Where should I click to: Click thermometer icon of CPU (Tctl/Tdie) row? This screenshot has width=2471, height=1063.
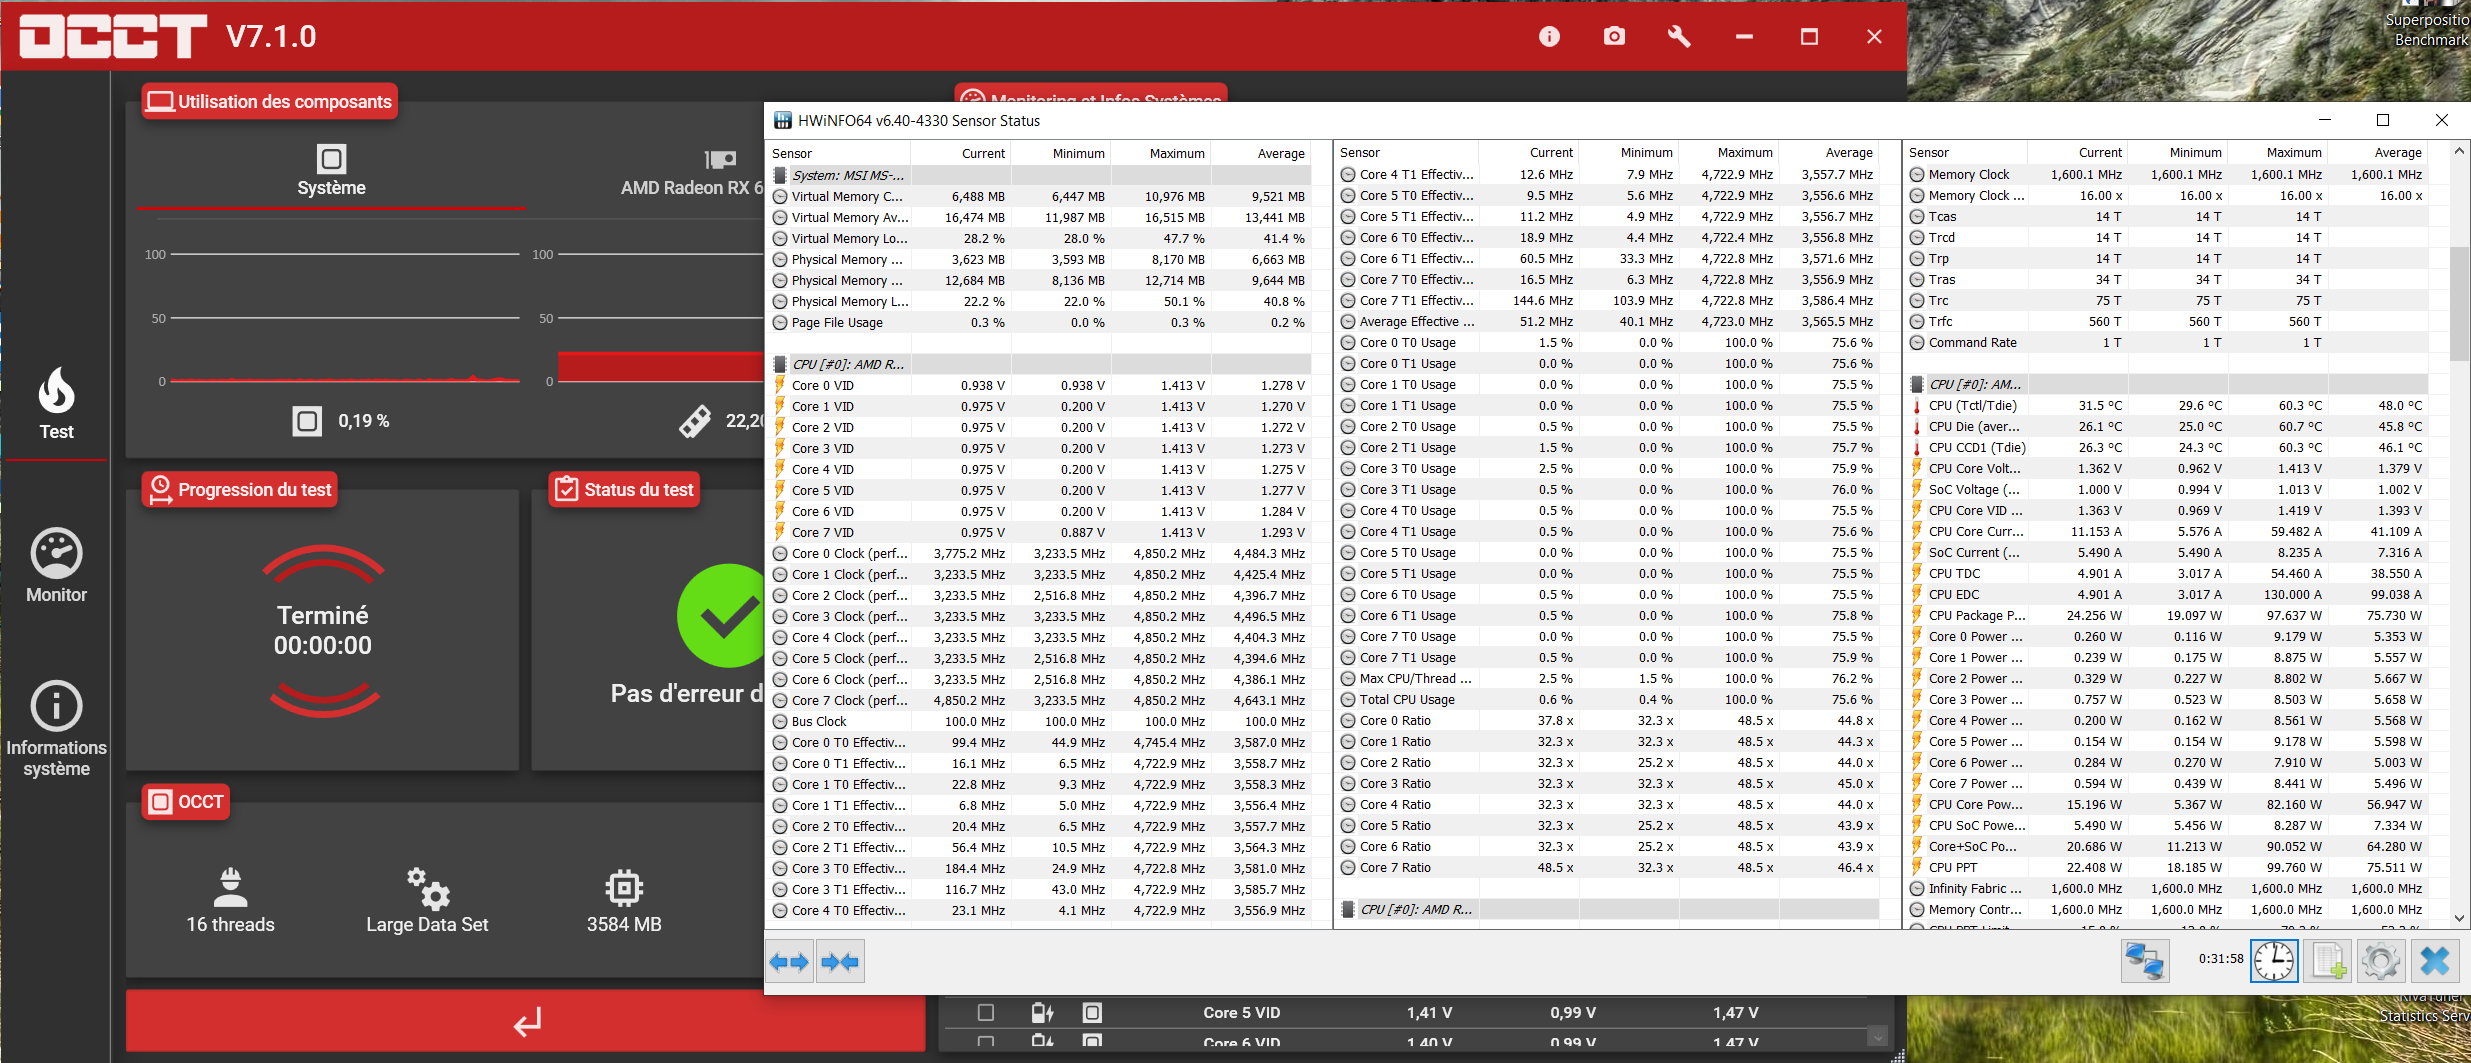pos(1917,406)
